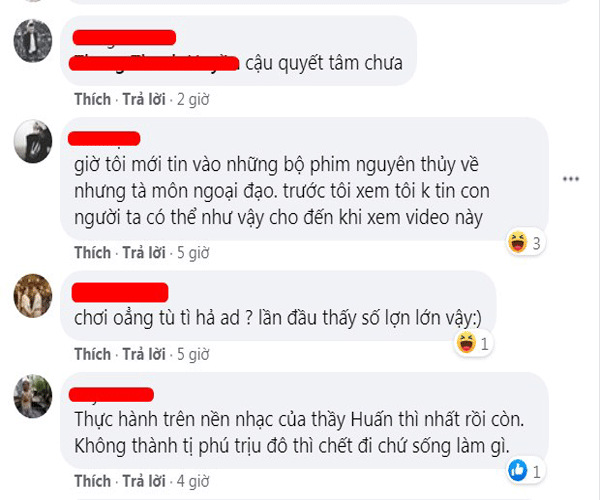This screenshot has width=600, height=500.
Task: Open the '4 giờ' timestamp link
Action: pyautogui.click(x=193, y=481)
